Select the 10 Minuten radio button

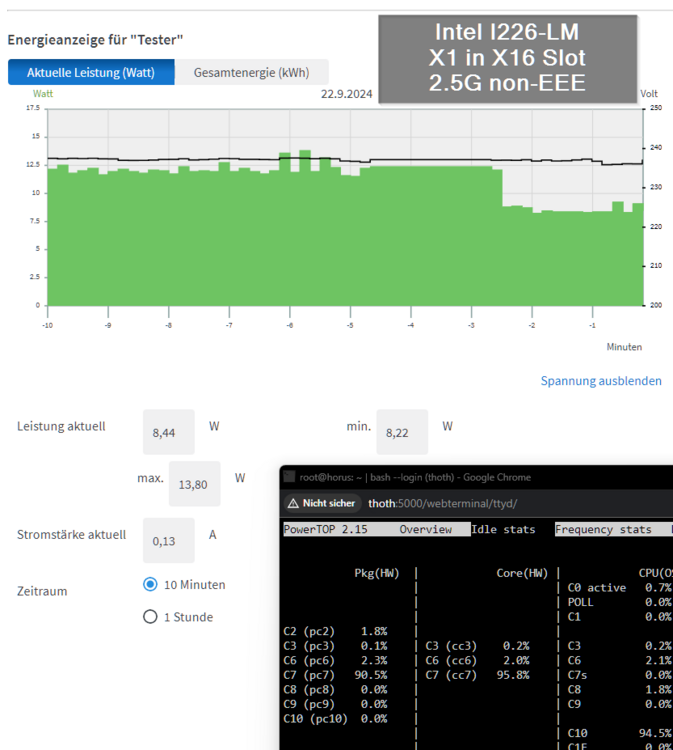[x=150, y=585]
